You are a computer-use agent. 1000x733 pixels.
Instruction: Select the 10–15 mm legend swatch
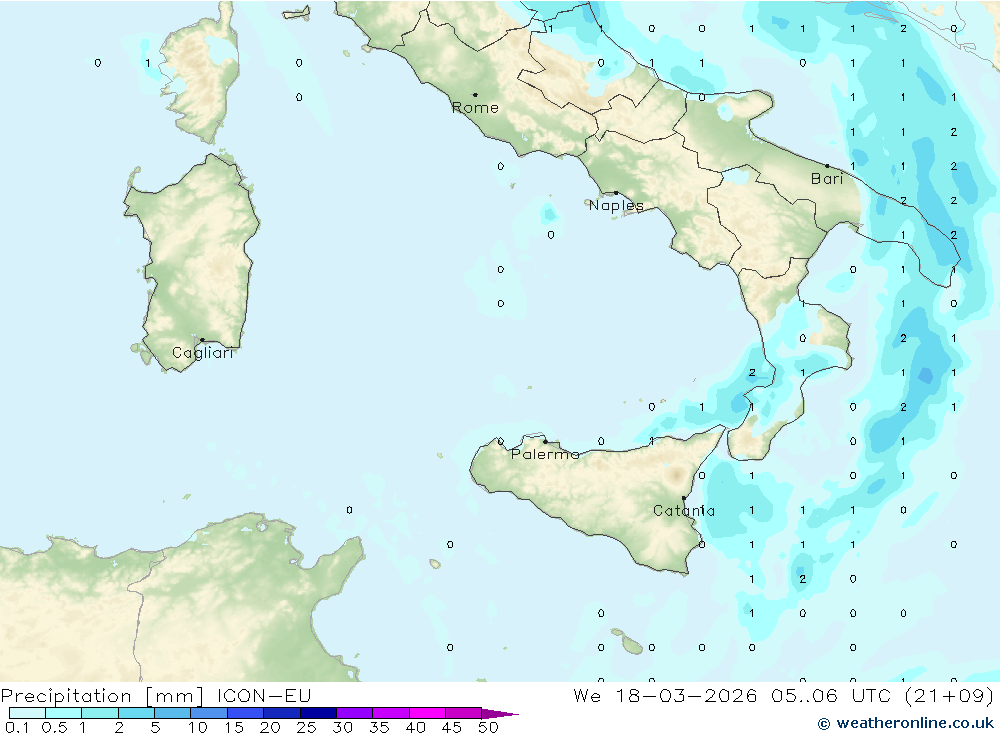209,713
